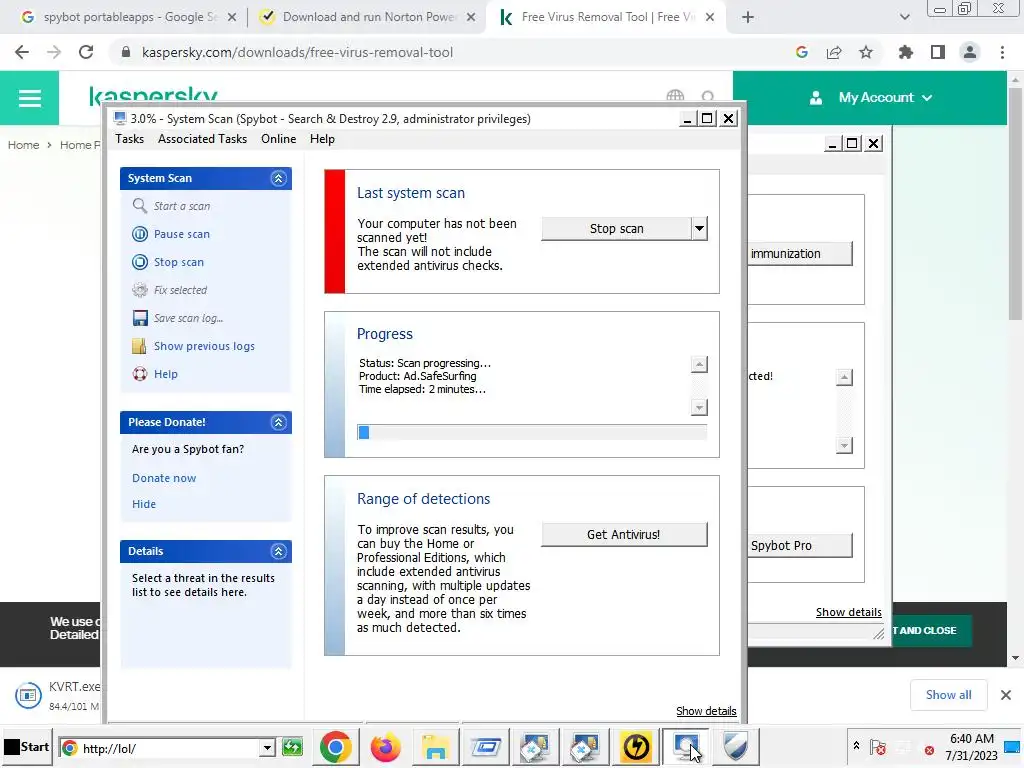The image size is (1024, 768).
Task: Open the Chrome tab search chevron
Action: [x=904, y=17]
